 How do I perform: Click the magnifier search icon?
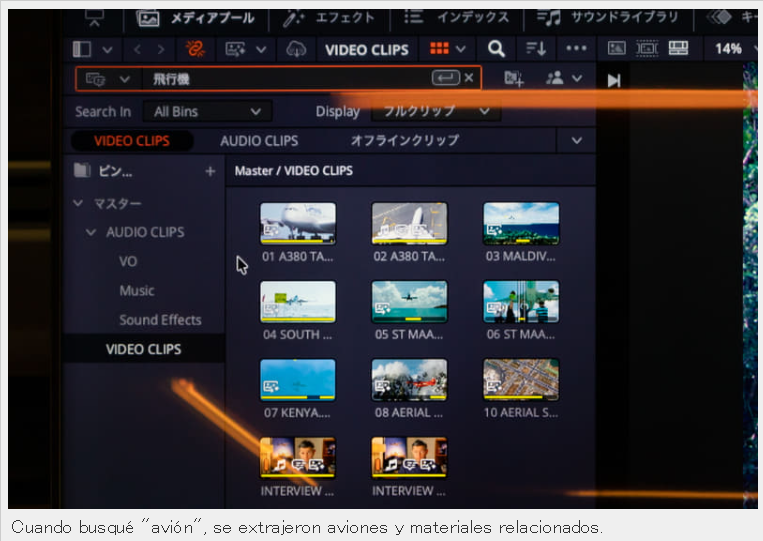click(496, 48)
